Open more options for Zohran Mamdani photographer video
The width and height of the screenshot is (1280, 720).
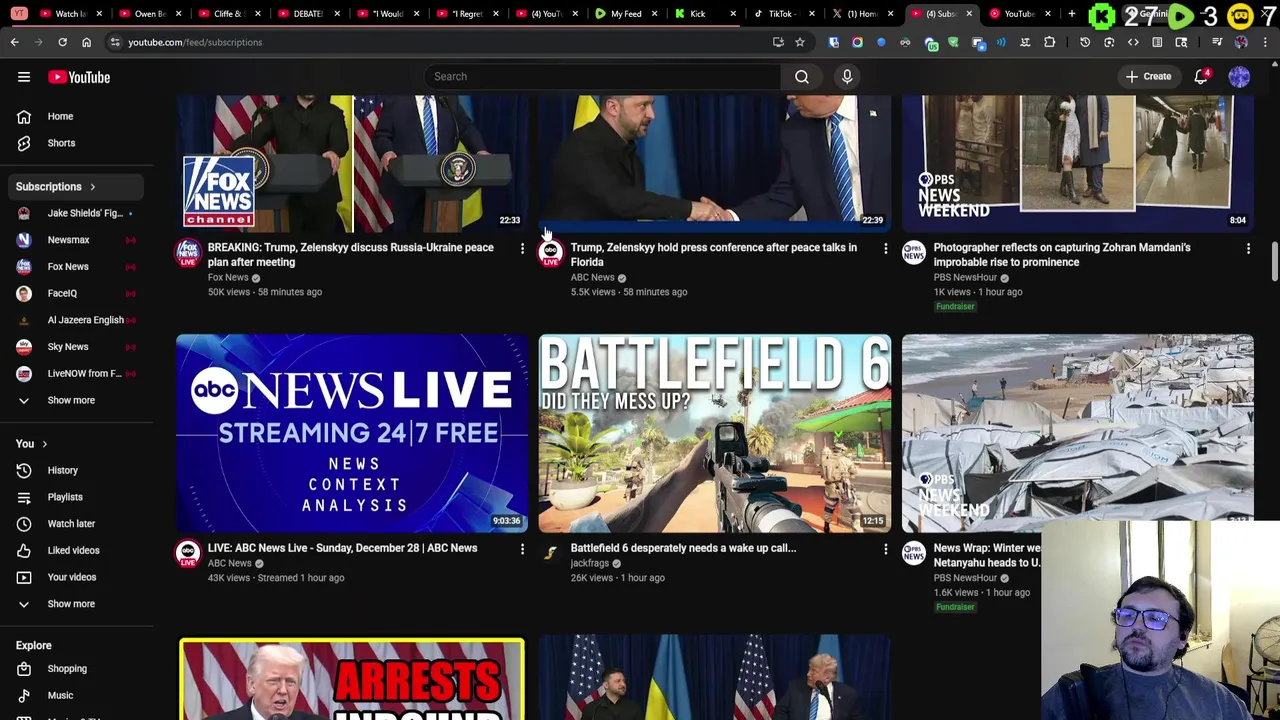[1248, 248]
